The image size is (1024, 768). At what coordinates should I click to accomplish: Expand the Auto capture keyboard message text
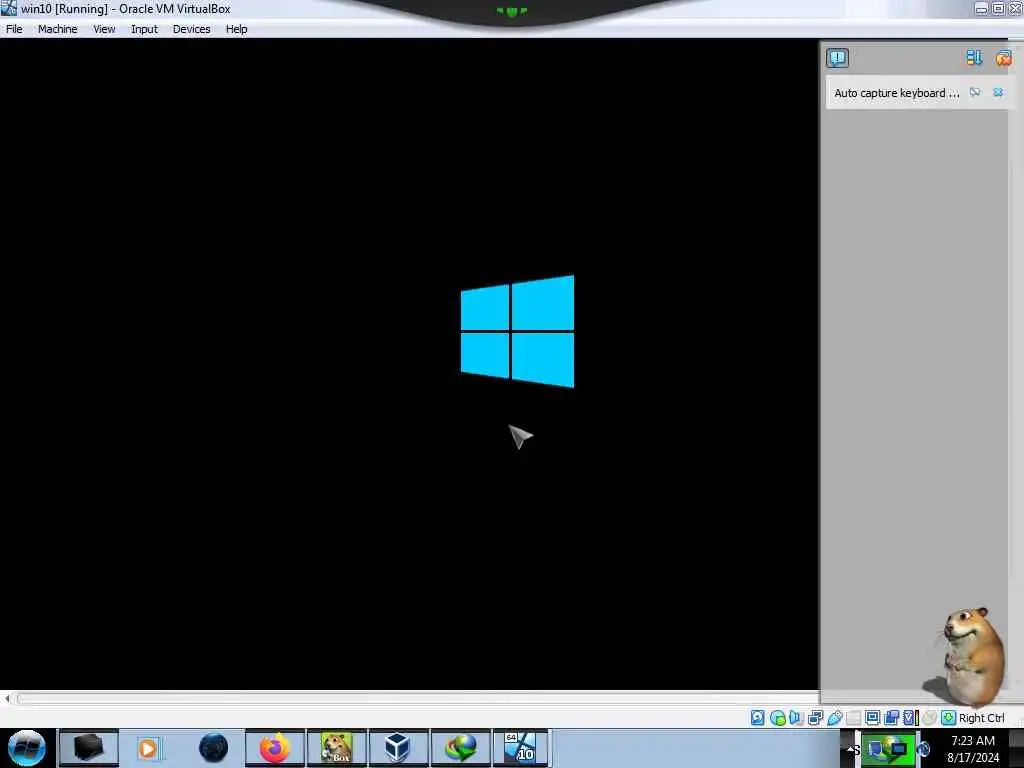point(896,93)
